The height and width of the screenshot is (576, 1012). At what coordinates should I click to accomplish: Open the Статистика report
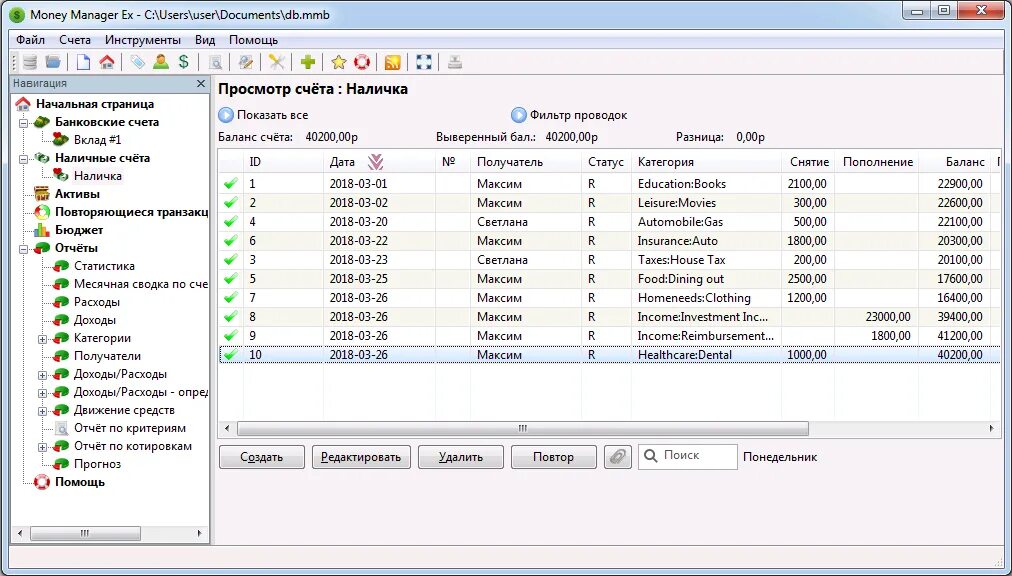tap(105, 266)
